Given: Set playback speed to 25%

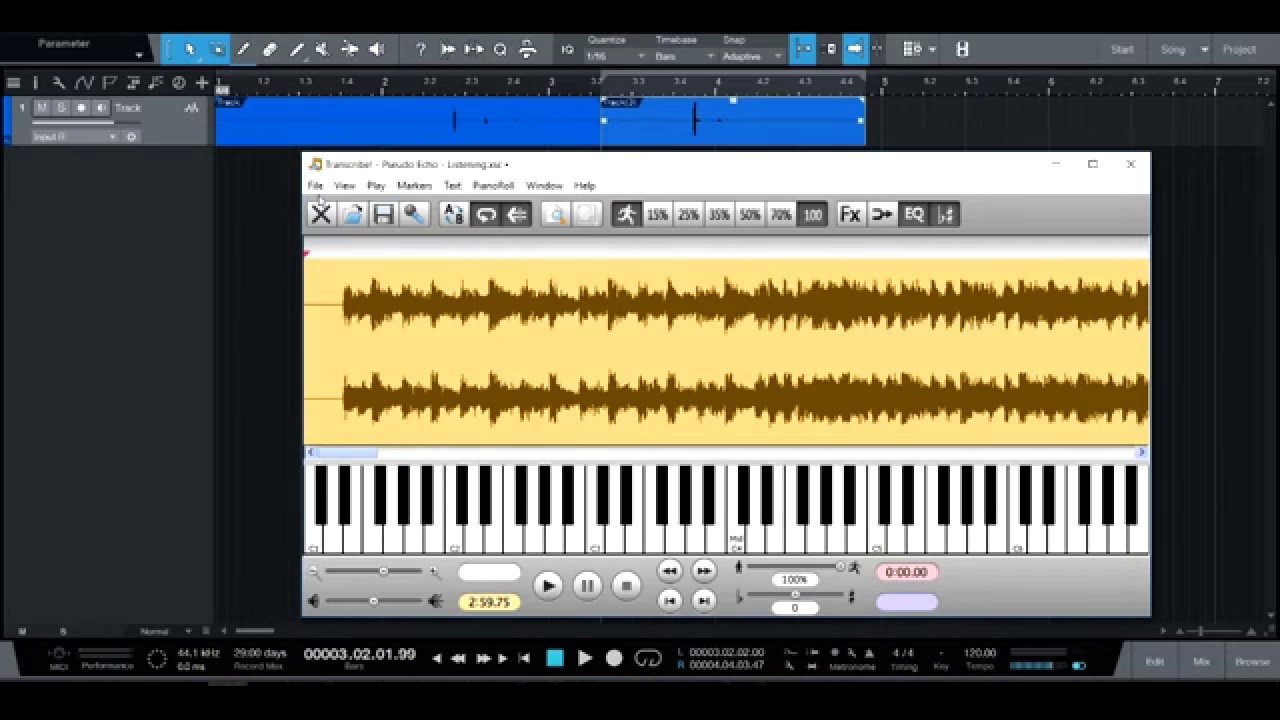Looking at the screenshot, I should pyautogui.click(x=688, y=214).
